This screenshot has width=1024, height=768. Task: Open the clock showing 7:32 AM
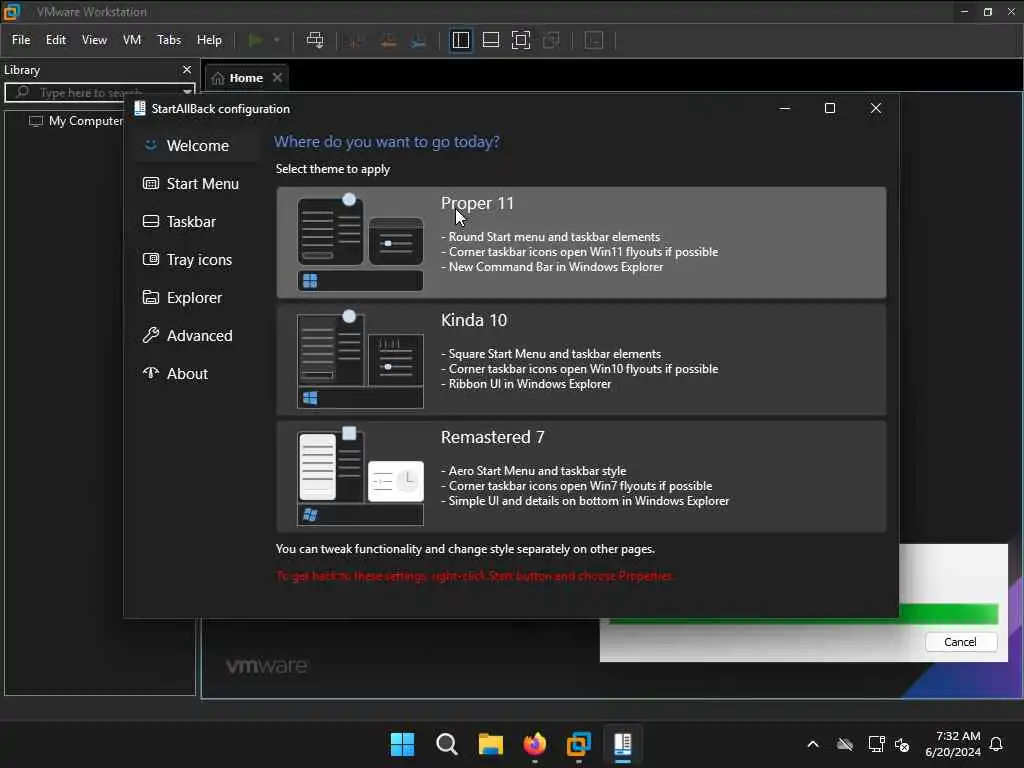point(953,744)
